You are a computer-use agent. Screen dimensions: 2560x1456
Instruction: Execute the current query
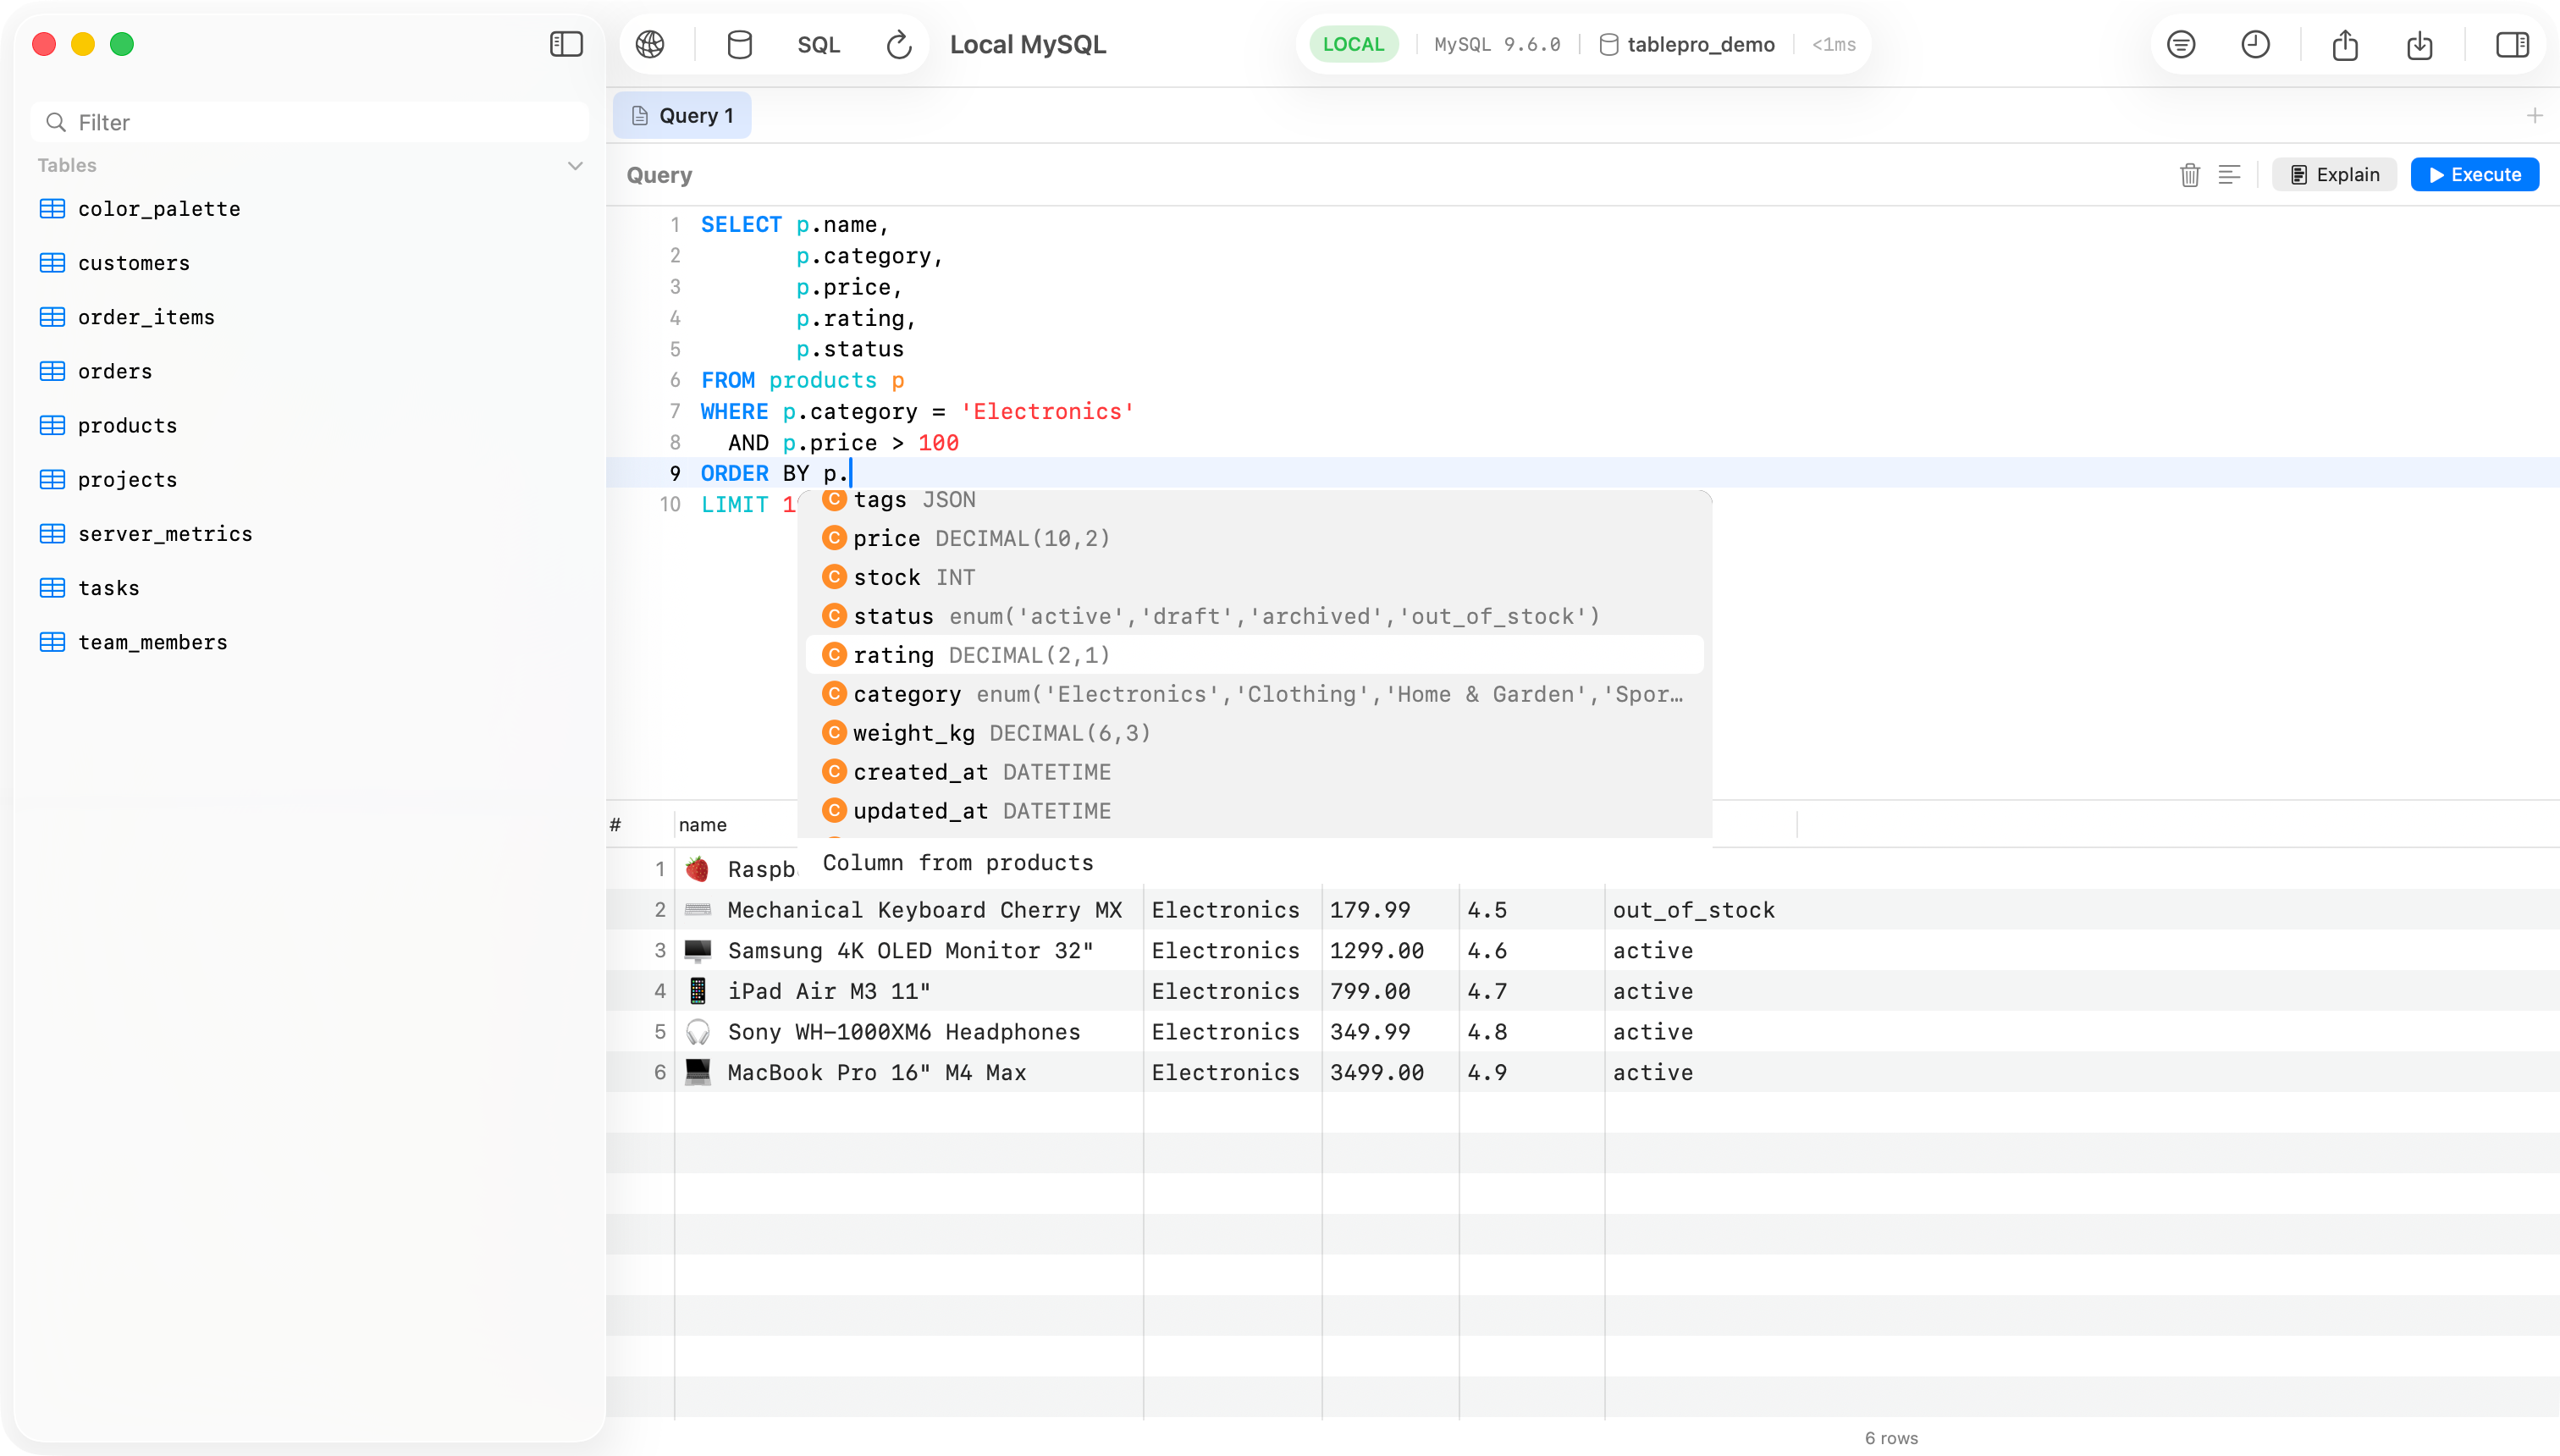2474,174
